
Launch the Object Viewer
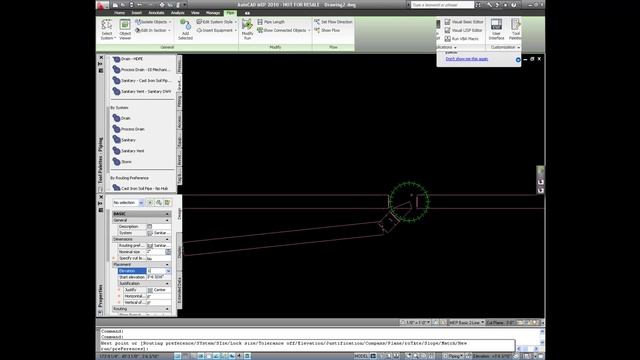tap(125, 30)
